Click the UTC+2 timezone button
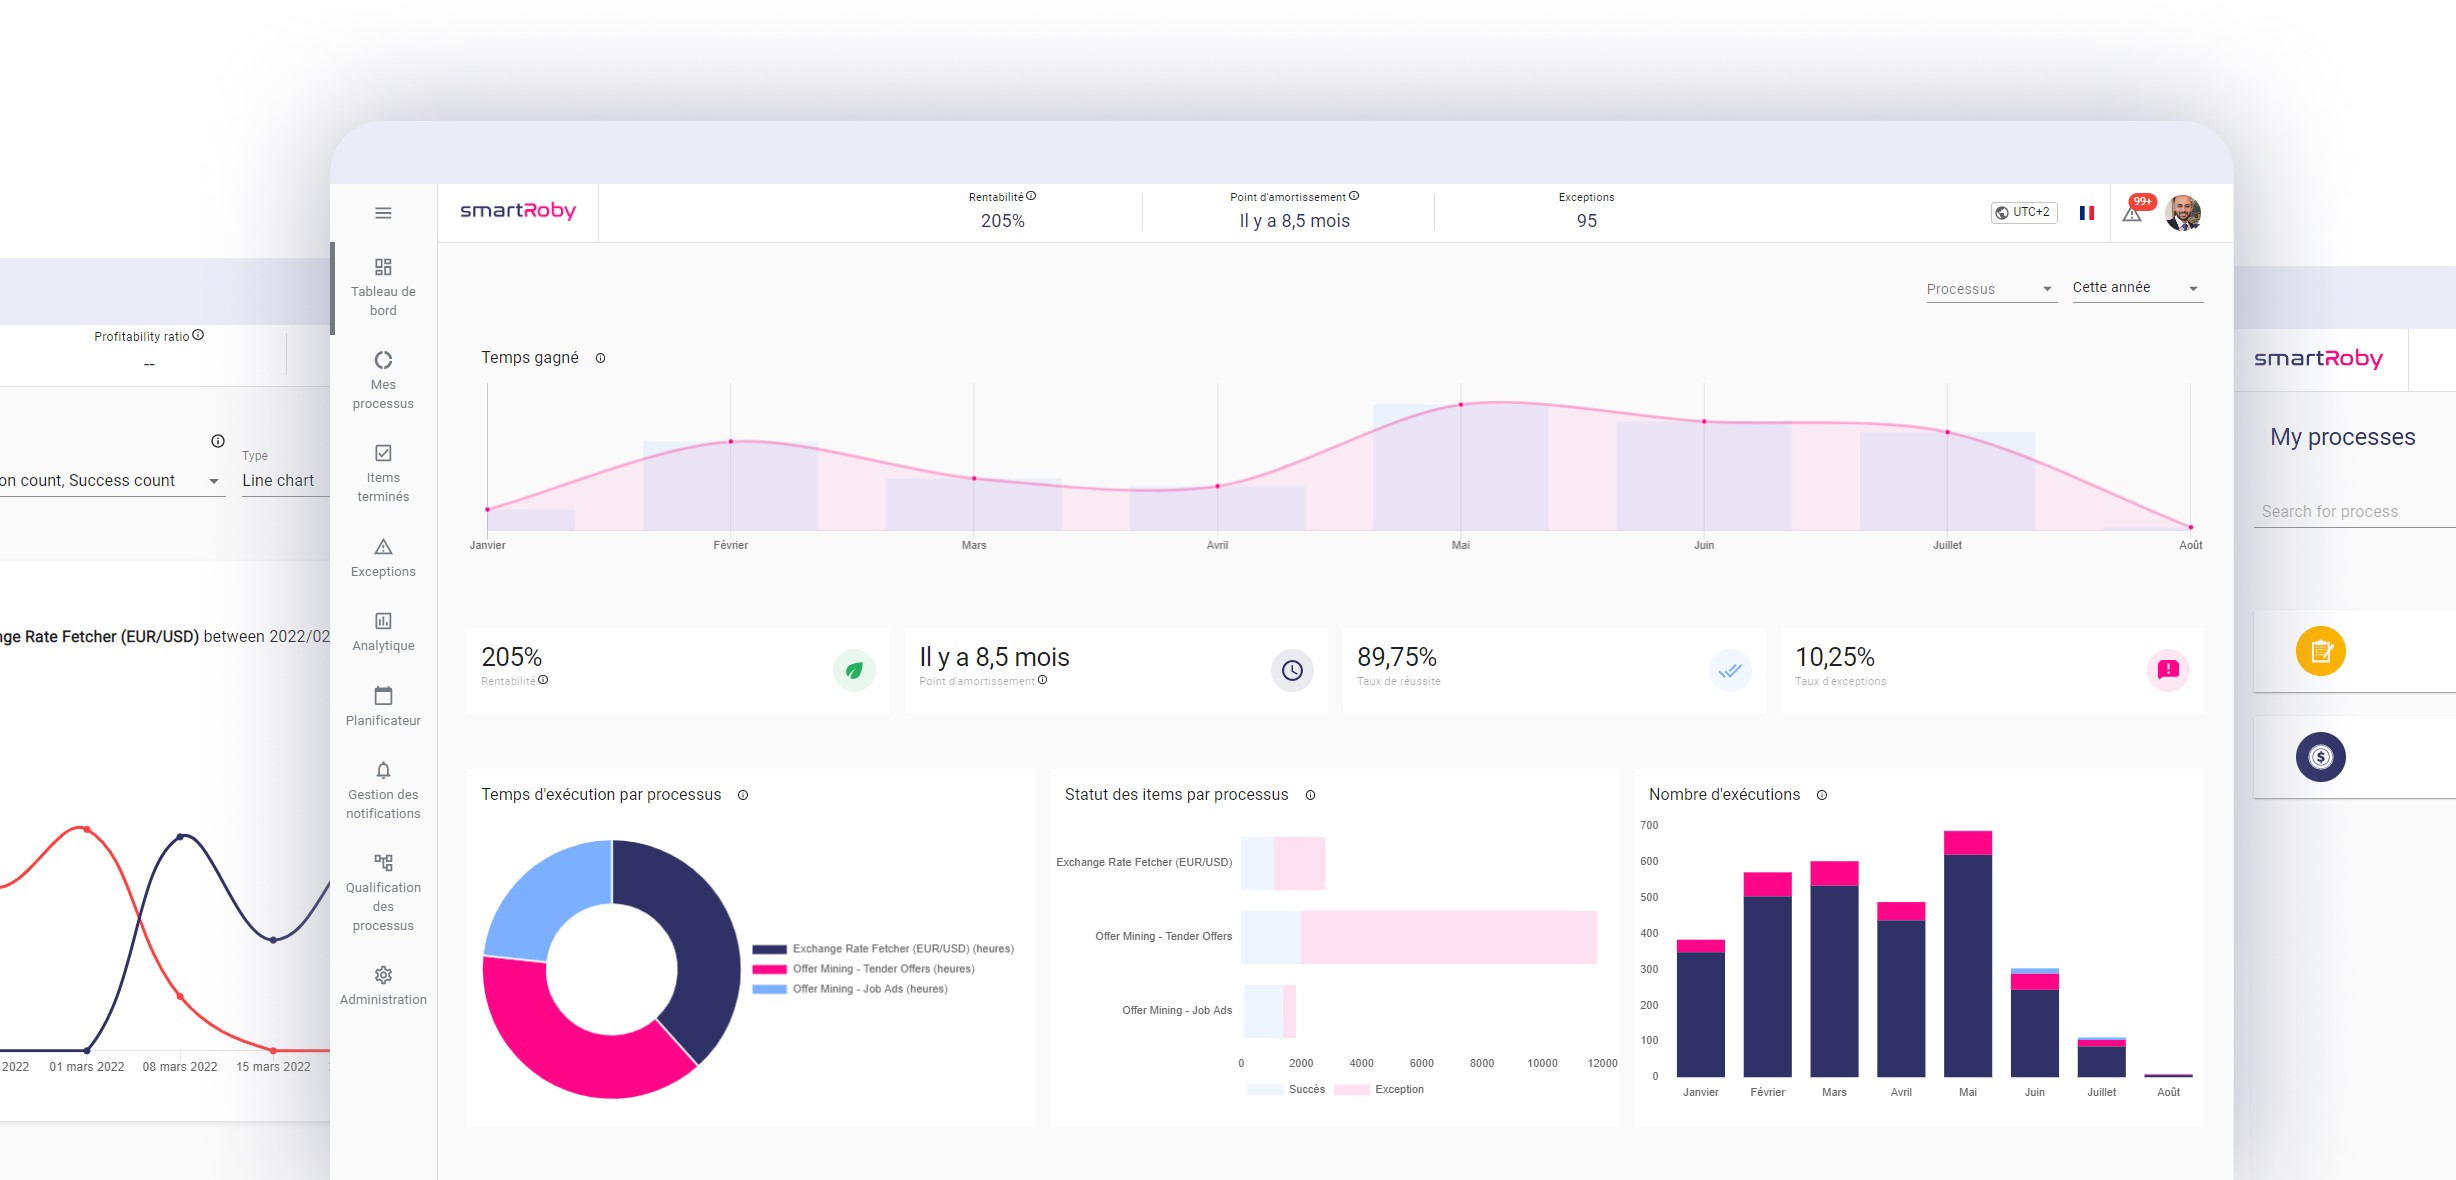 2023,212
